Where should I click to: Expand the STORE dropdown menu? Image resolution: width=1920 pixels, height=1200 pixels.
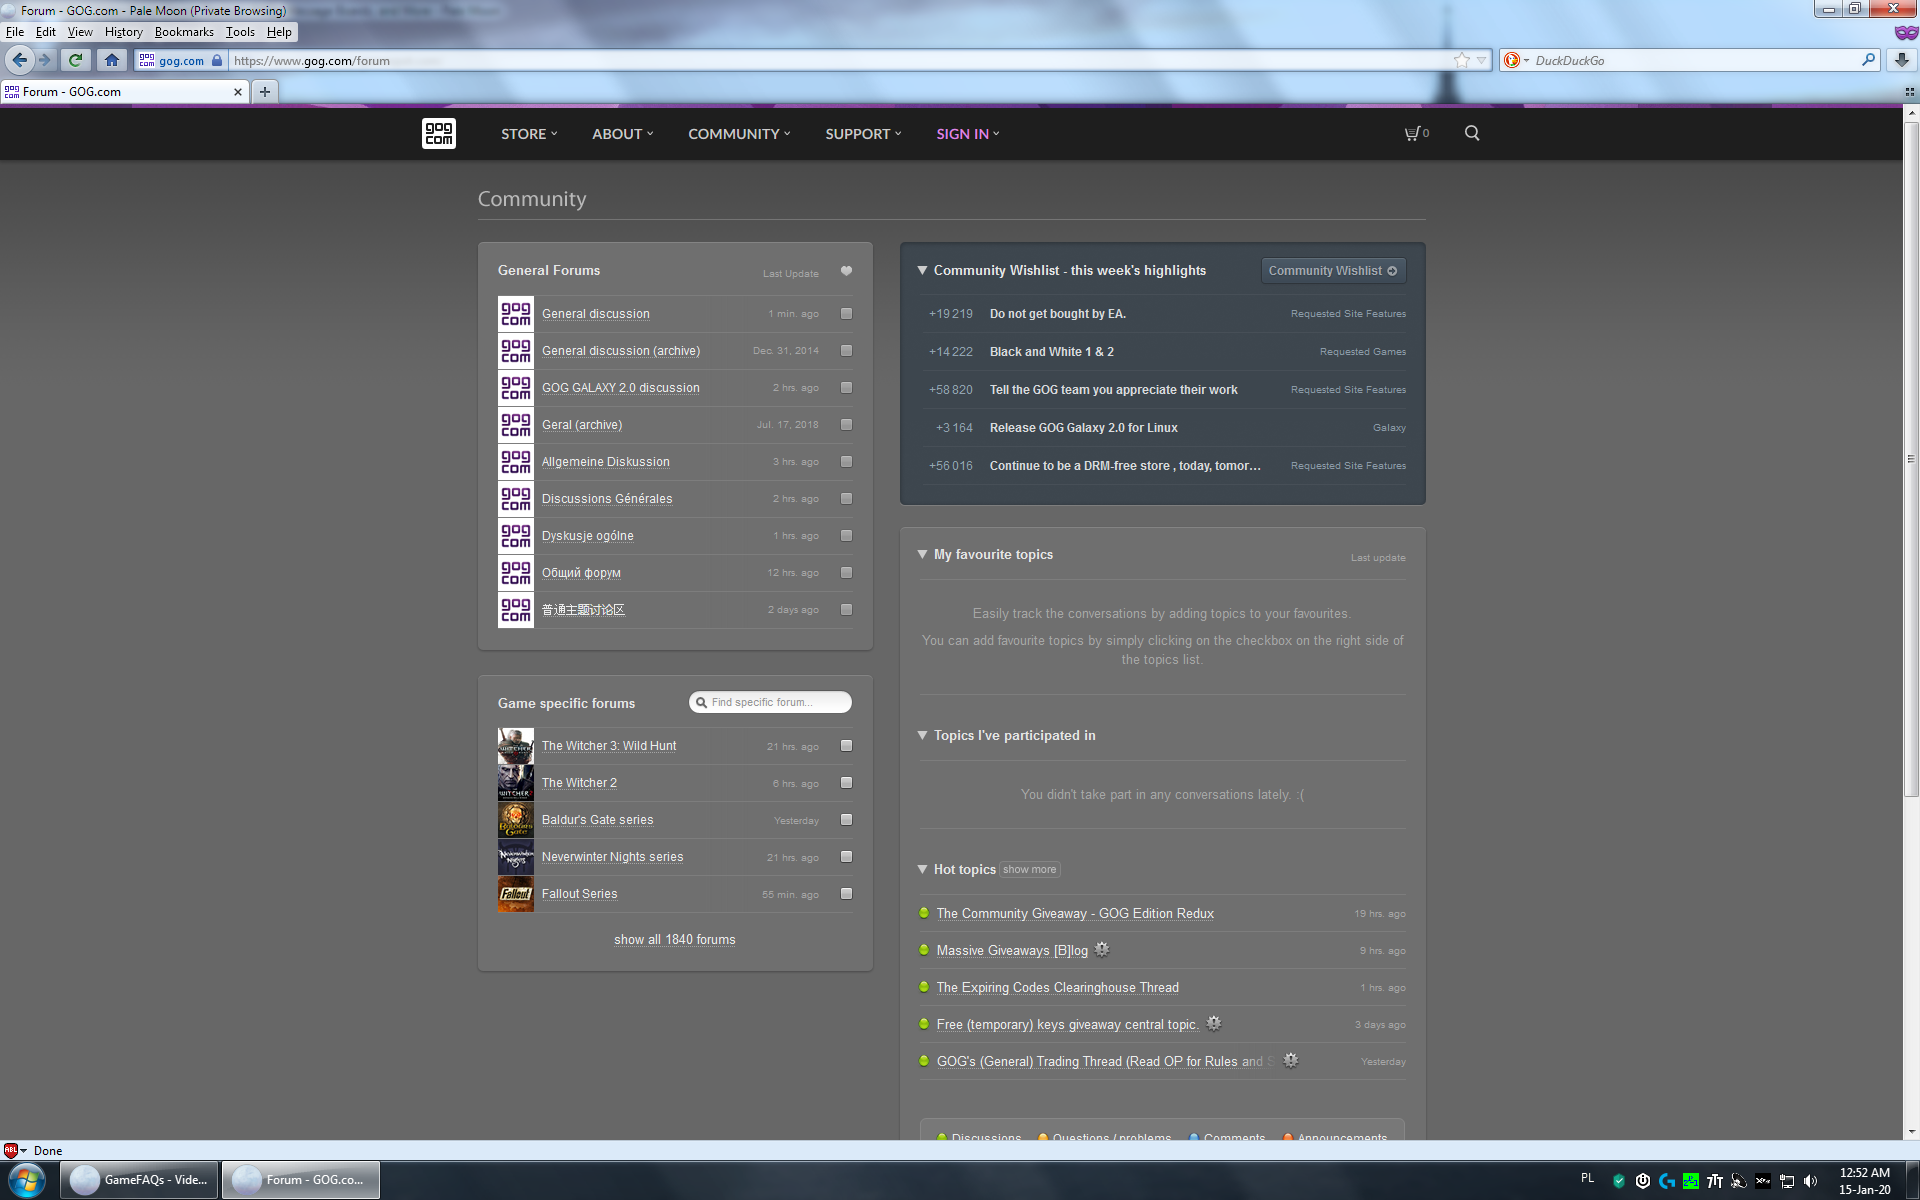point(529,134)
